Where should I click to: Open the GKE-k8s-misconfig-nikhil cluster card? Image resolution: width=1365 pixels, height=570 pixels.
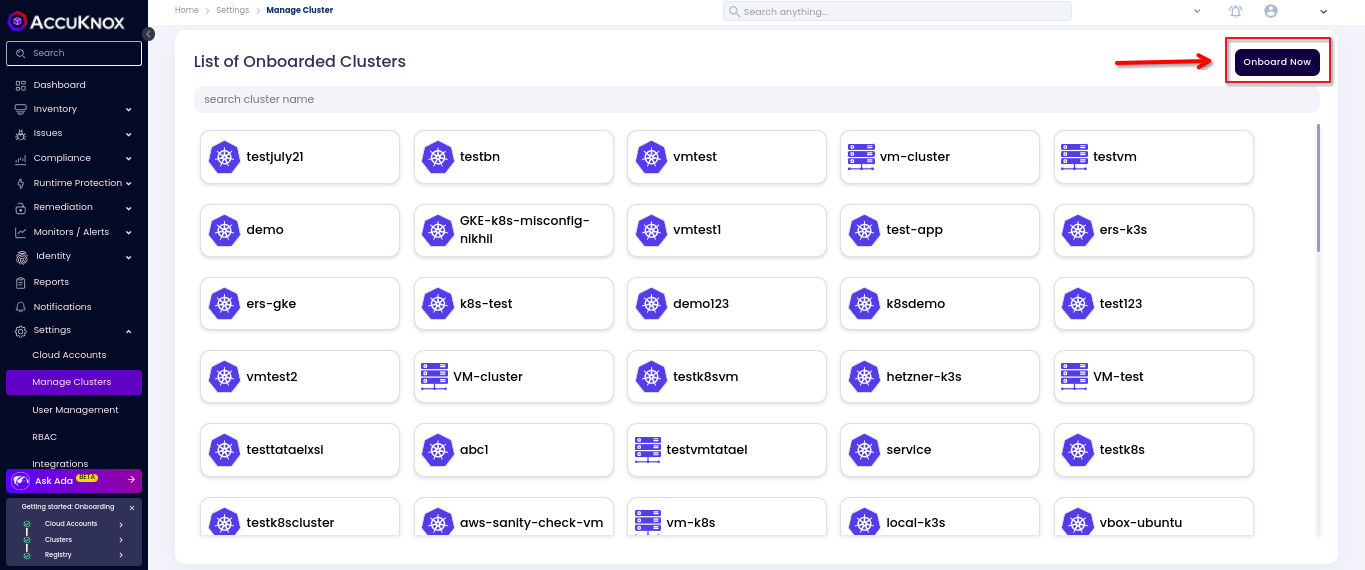click(x=513, y=230)
